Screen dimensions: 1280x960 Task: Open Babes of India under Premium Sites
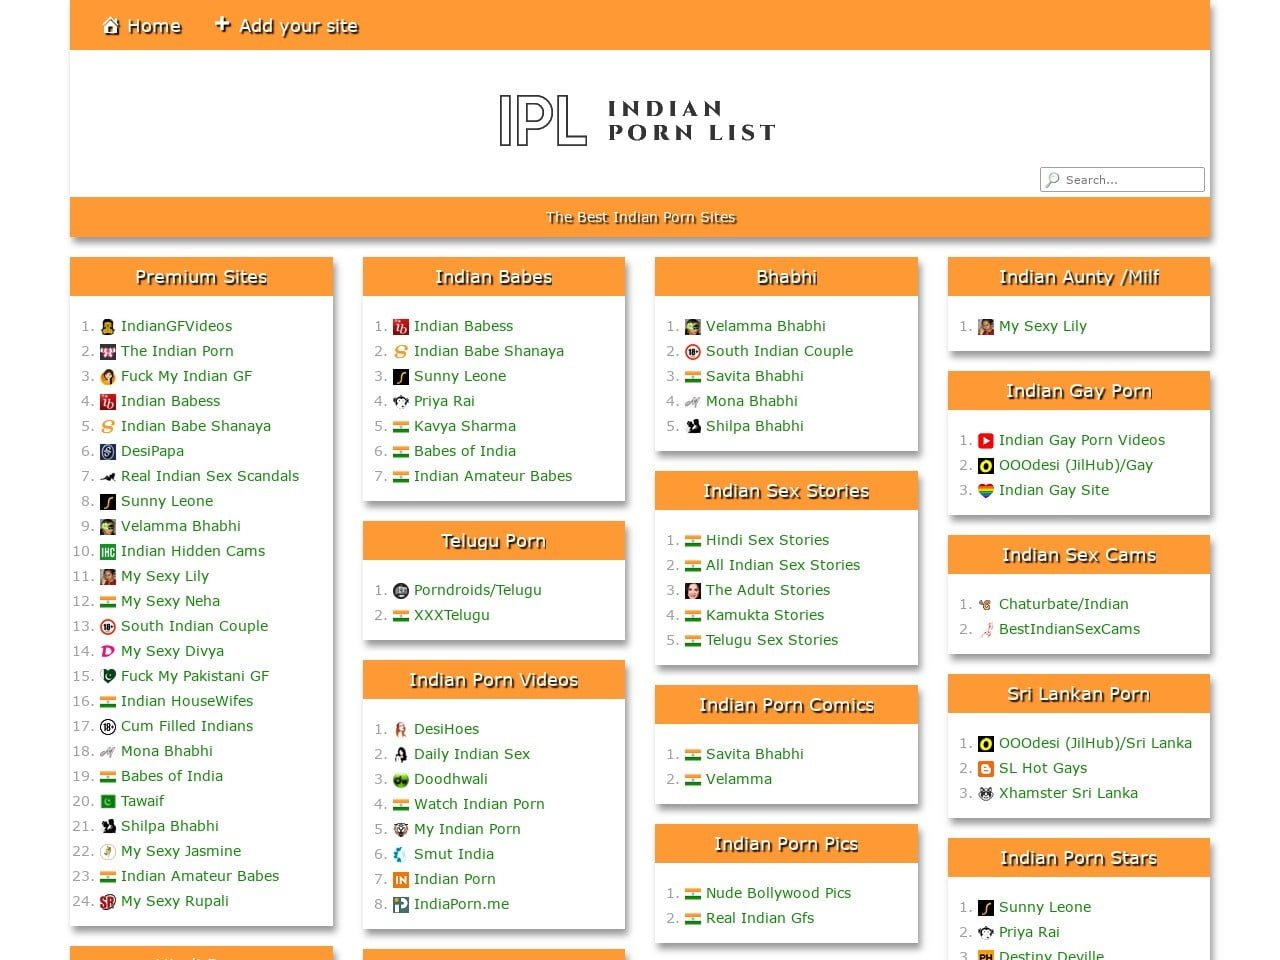click(x=172, y=776)
